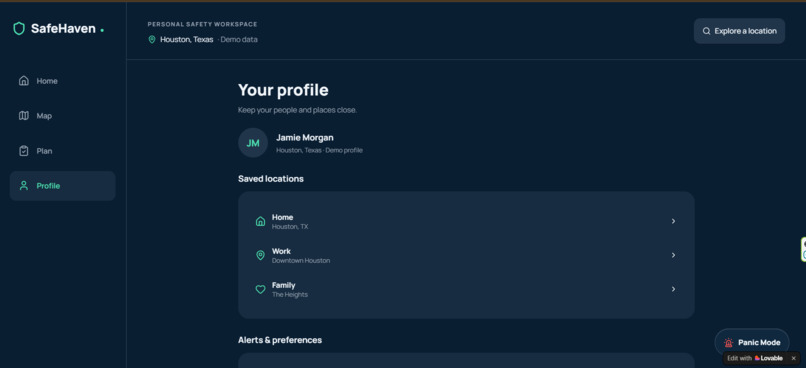
Task: Select the Profile sidebar item
Action: 63,186
